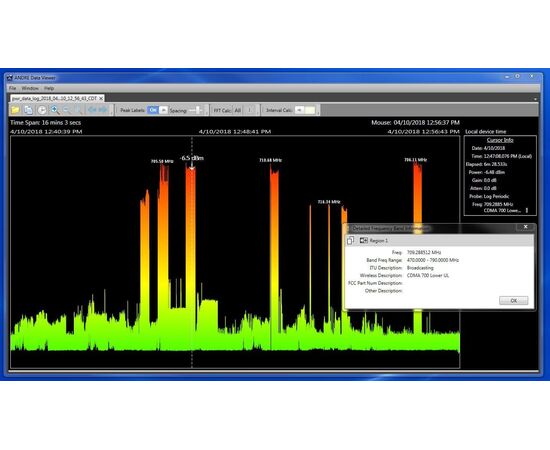Click OK in the frequency band dialog

pyautogui.click(x=514, y=301)
